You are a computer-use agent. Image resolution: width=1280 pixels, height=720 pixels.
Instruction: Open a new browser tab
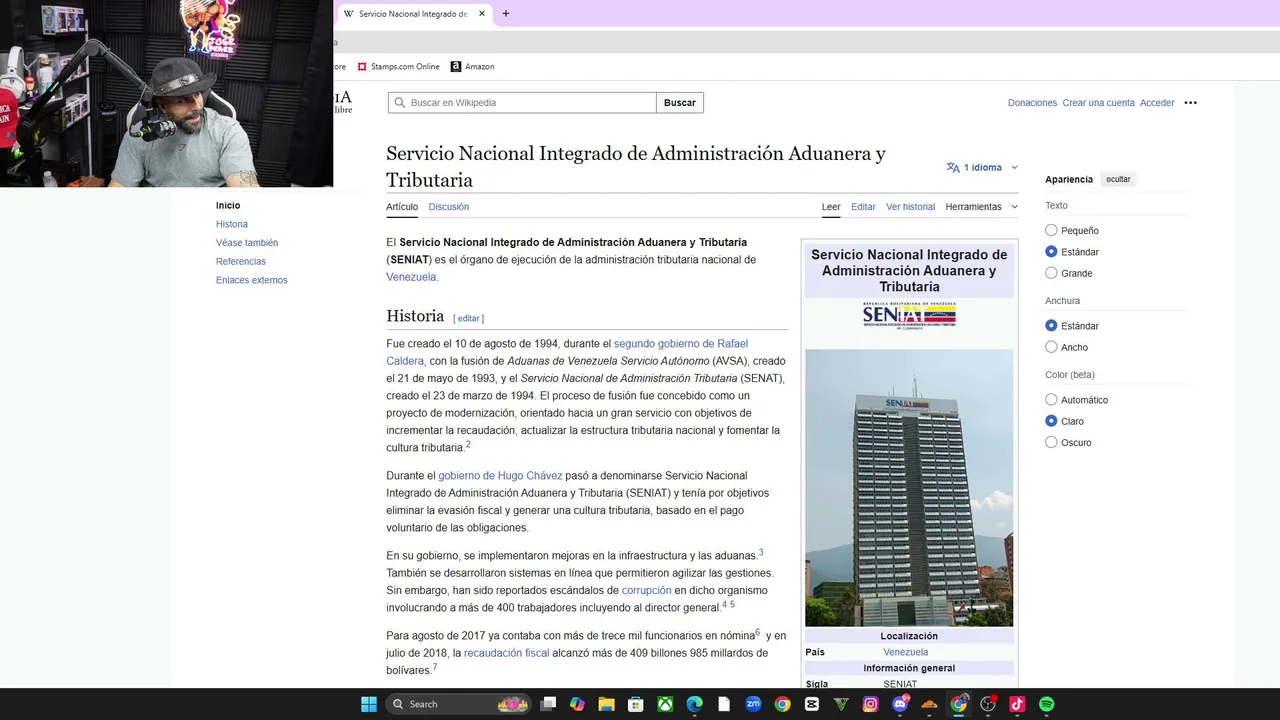(x=506, y=14)
